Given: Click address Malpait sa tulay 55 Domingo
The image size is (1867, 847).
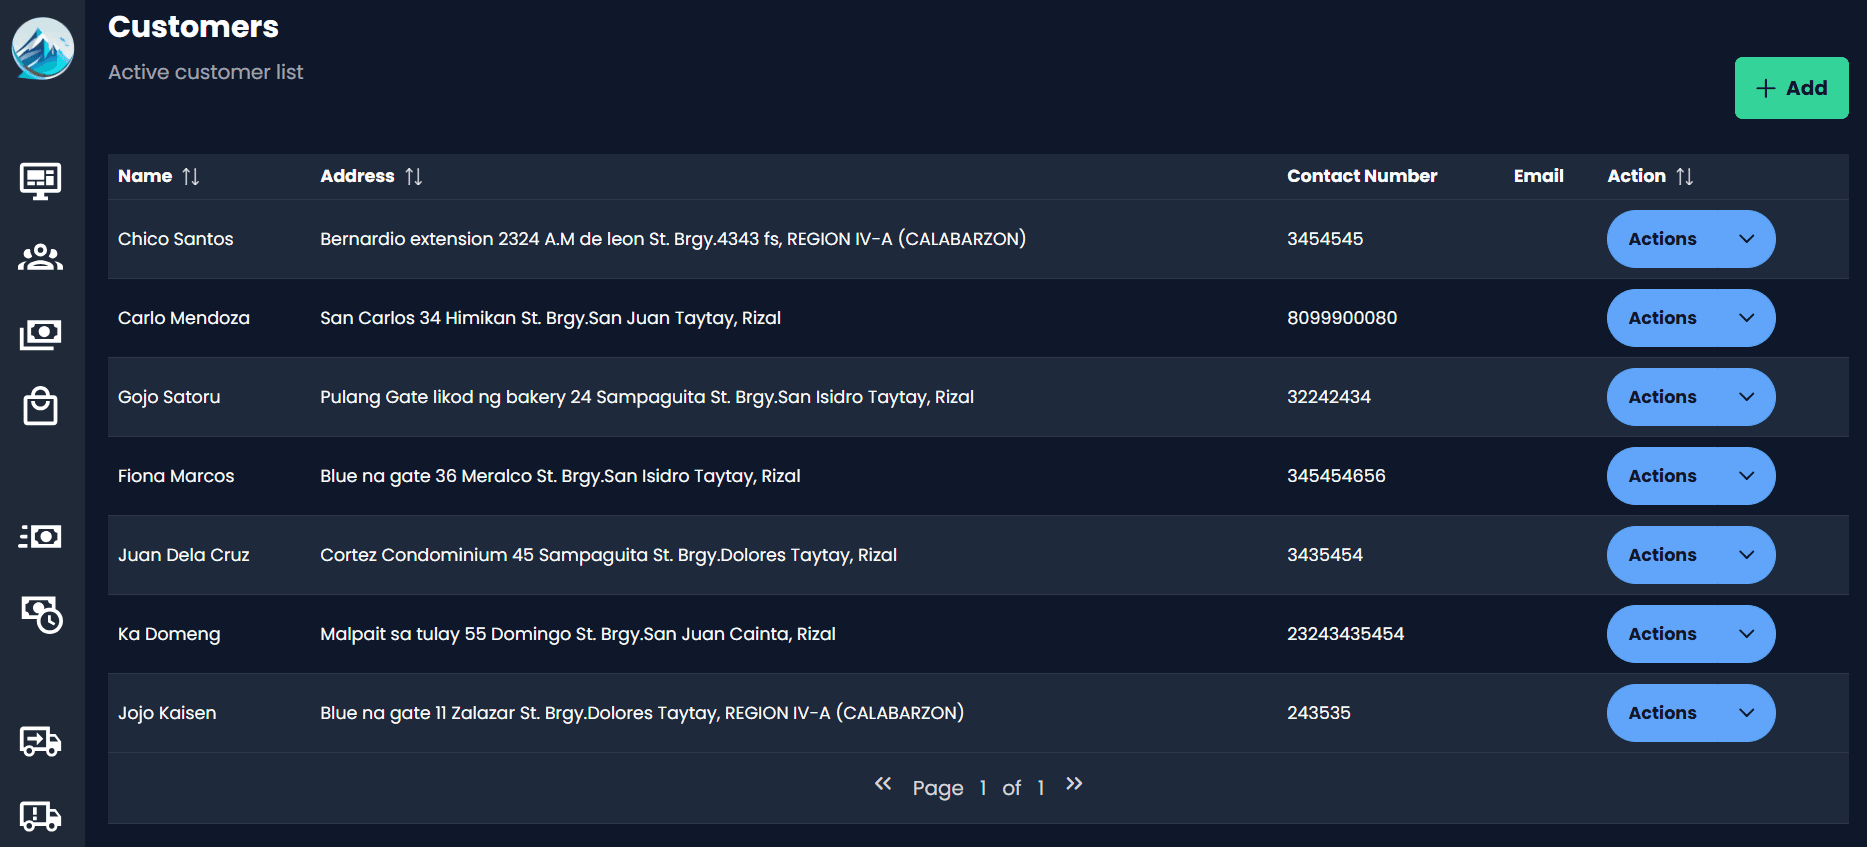Looking at the screenshot, I should point(578,634).
